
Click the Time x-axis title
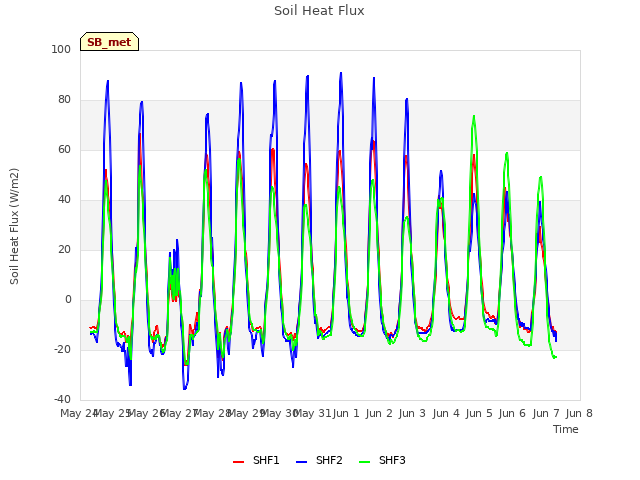(566, 429)
